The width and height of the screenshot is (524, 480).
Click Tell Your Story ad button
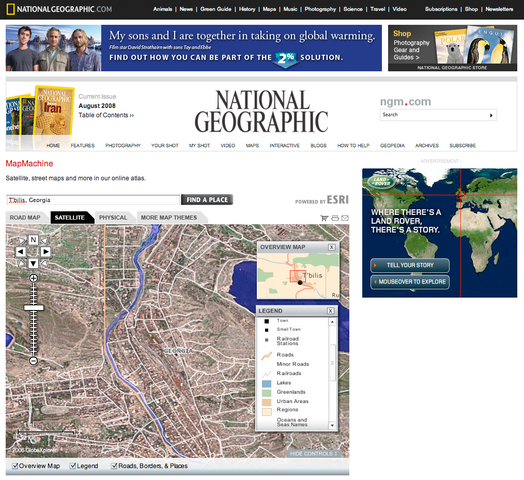(x=410, y=265)
